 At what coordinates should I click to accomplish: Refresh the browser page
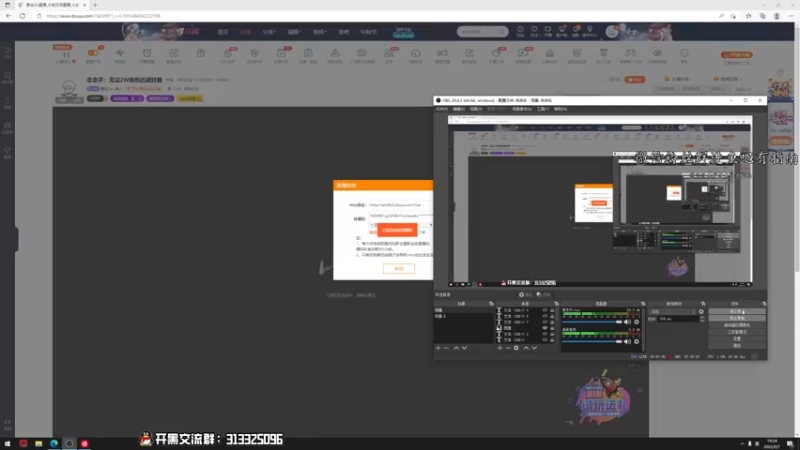click(x=22, y=16)
